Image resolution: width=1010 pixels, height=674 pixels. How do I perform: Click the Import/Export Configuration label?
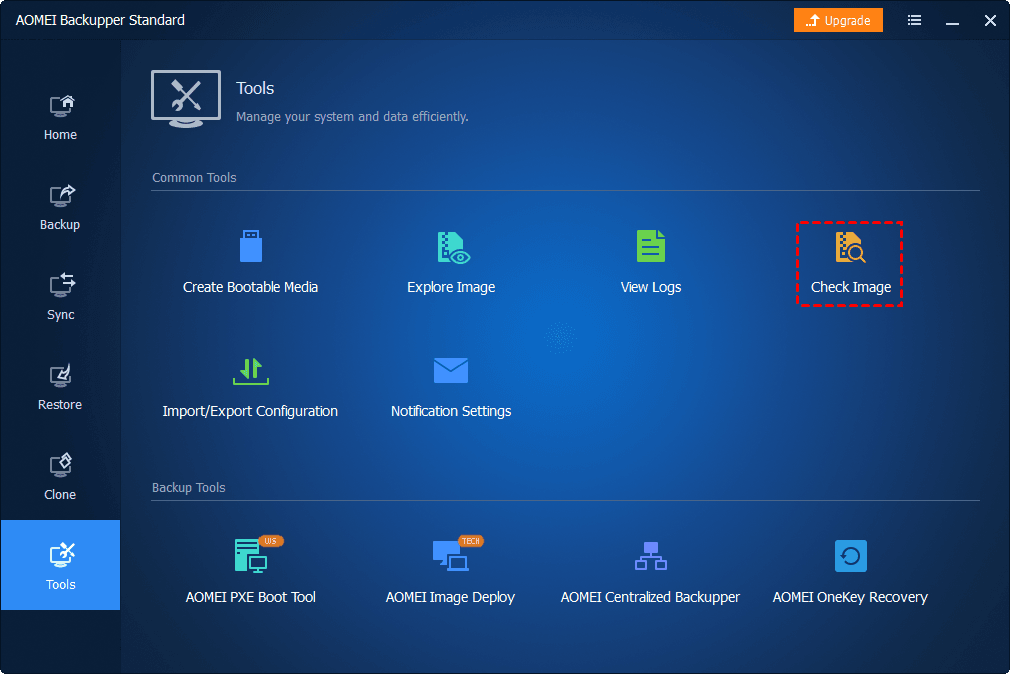[x=250, y=411]
